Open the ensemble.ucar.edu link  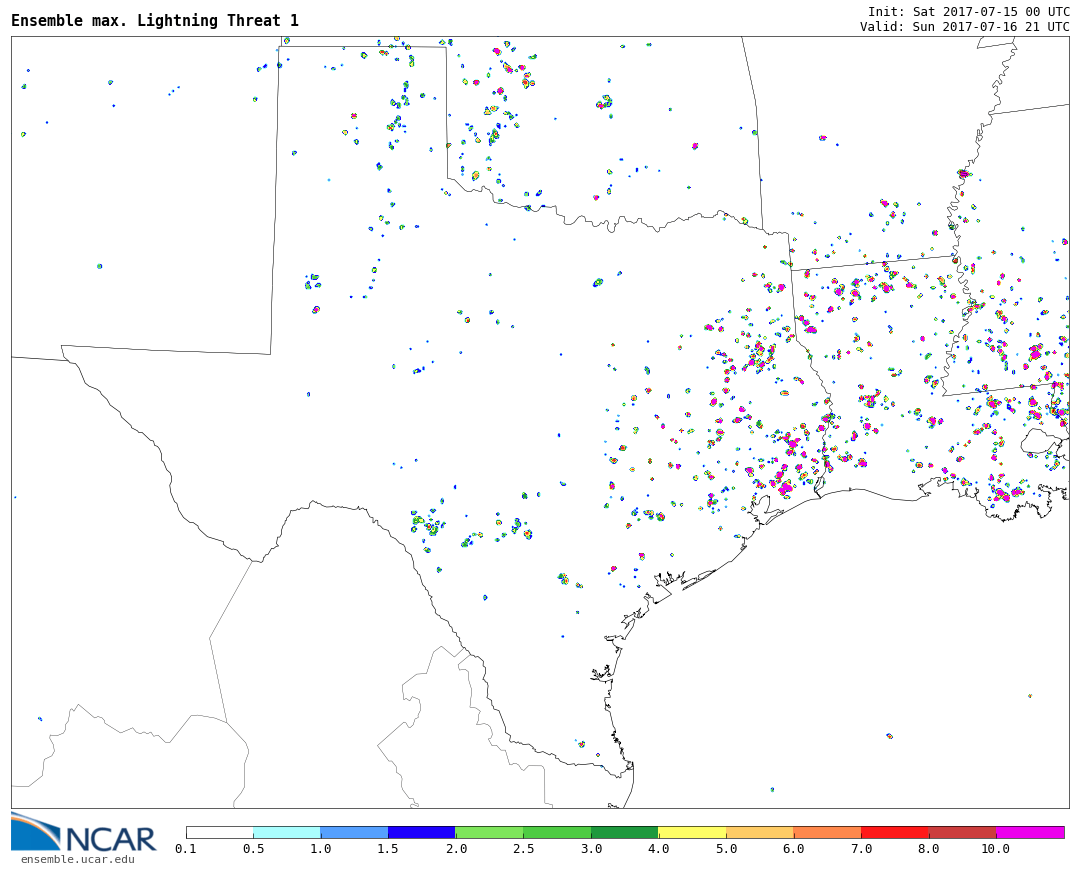point(77,859)
